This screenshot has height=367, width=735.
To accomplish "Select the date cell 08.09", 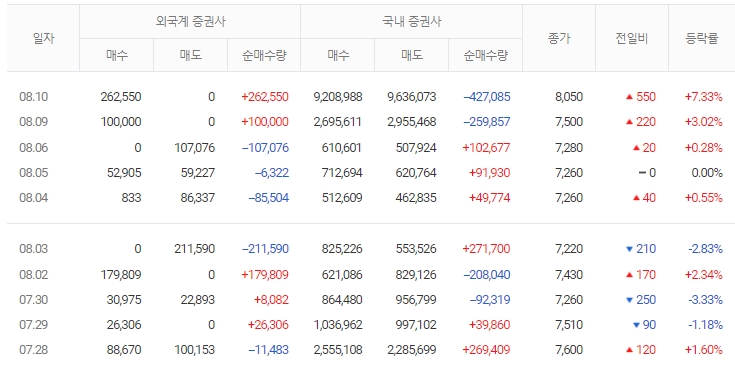I will [x=34, y=122].
